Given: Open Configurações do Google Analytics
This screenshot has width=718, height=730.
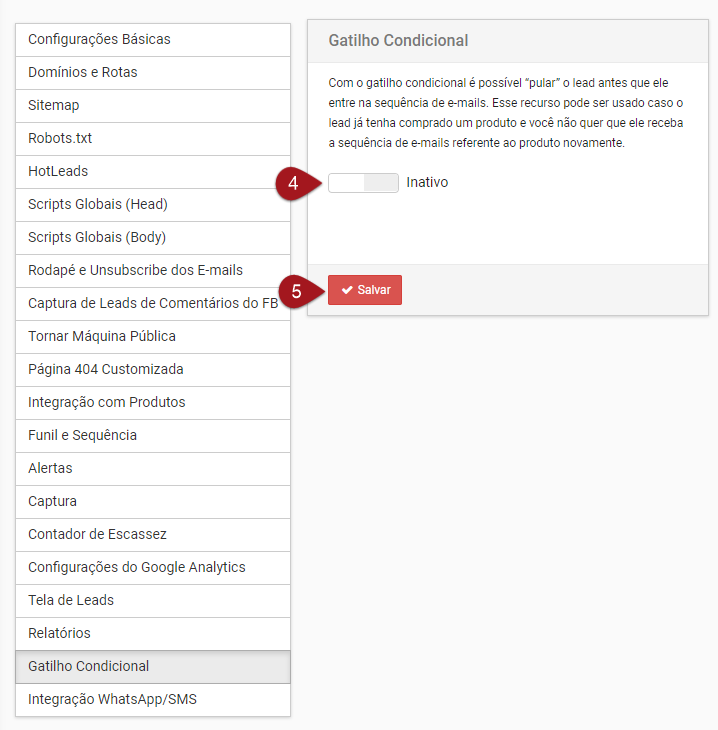Looking at the screenshot, I should pyautogui.click(x=137, y=568).
